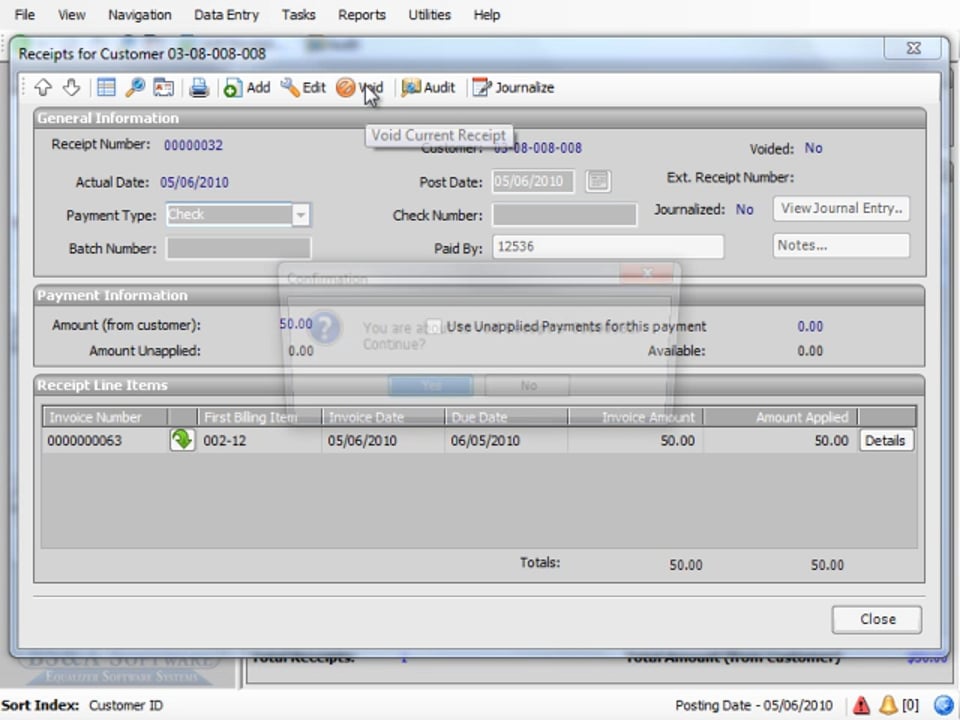Click the down arrow next receipt icon
The image size is (960, 720).
(x=71, y=88)
